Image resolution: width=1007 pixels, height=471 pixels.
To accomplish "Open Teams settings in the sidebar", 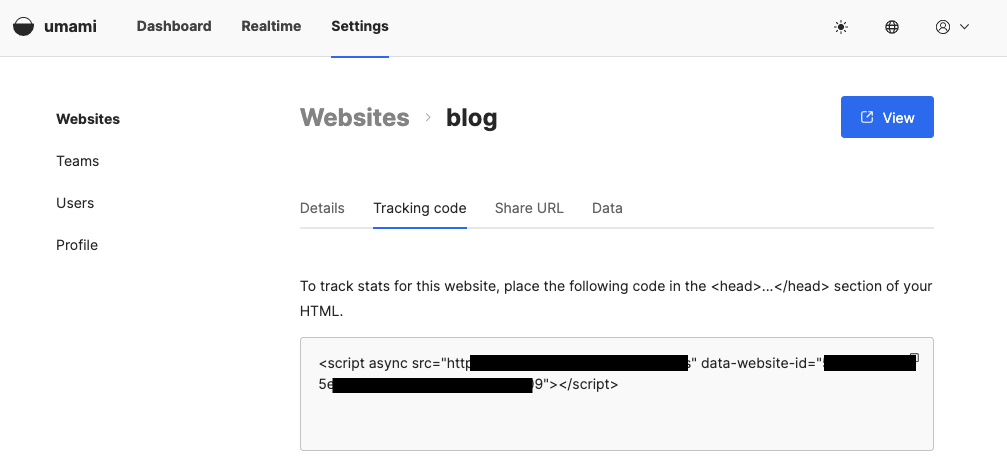I will [78, 161].
